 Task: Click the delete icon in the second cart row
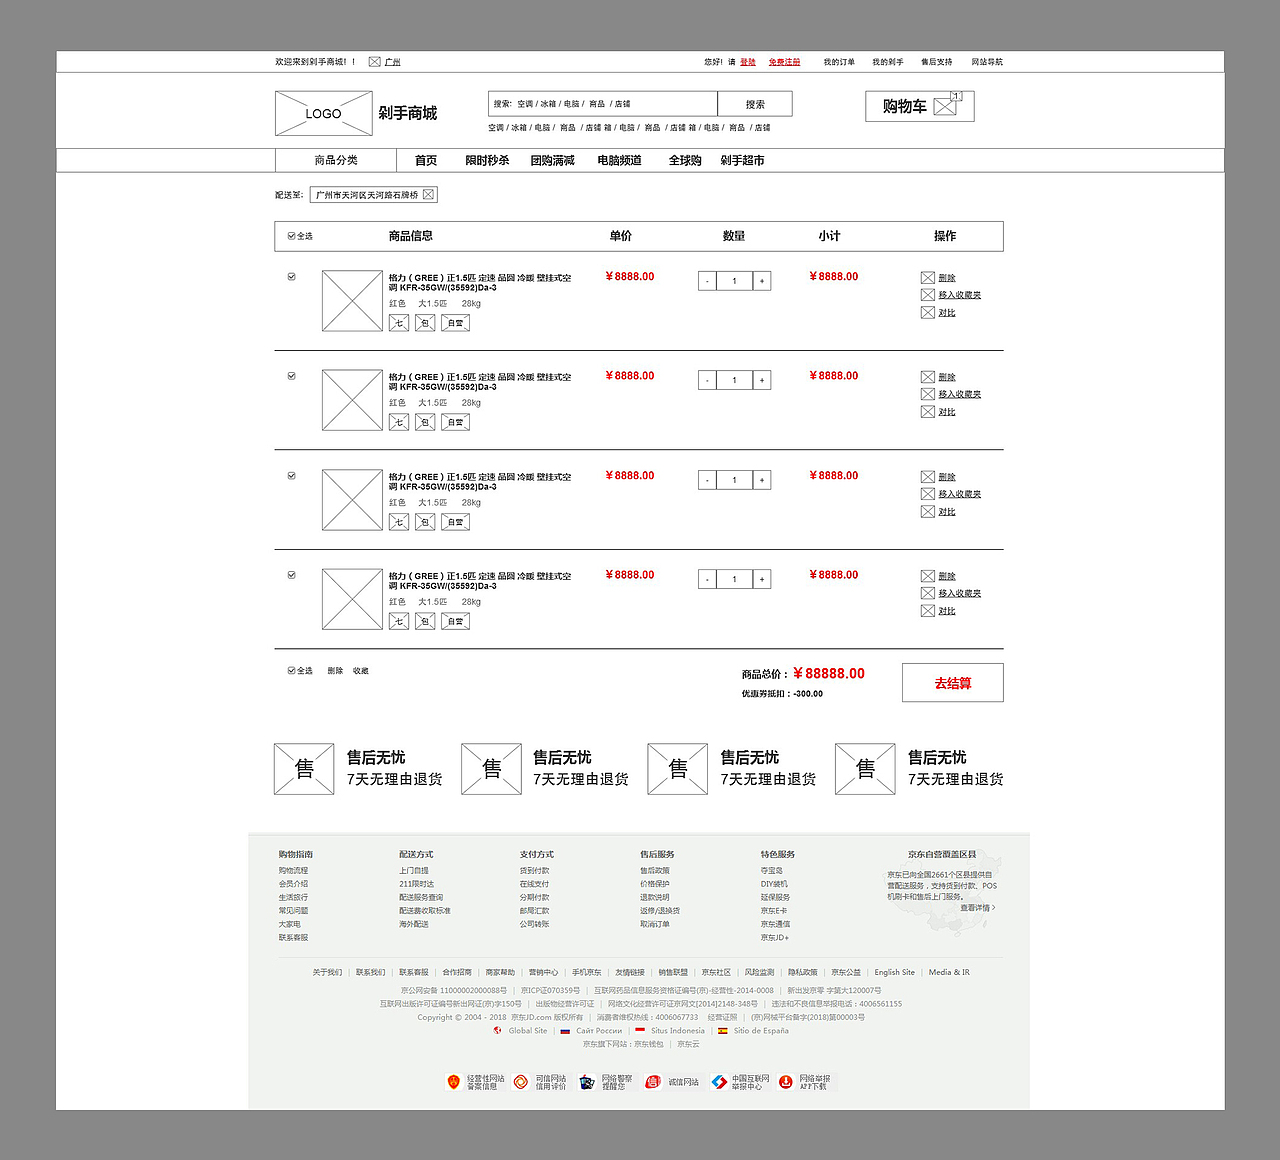(x=928, y=377)
